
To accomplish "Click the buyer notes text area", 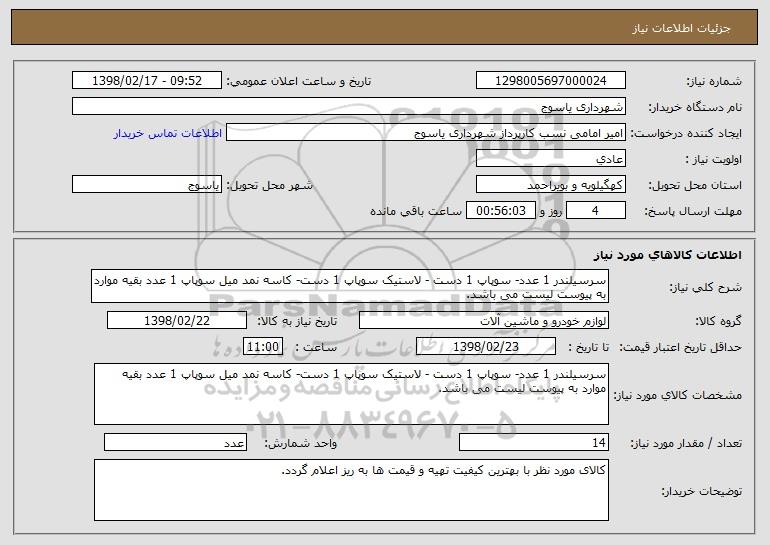I will pos(351,490).
